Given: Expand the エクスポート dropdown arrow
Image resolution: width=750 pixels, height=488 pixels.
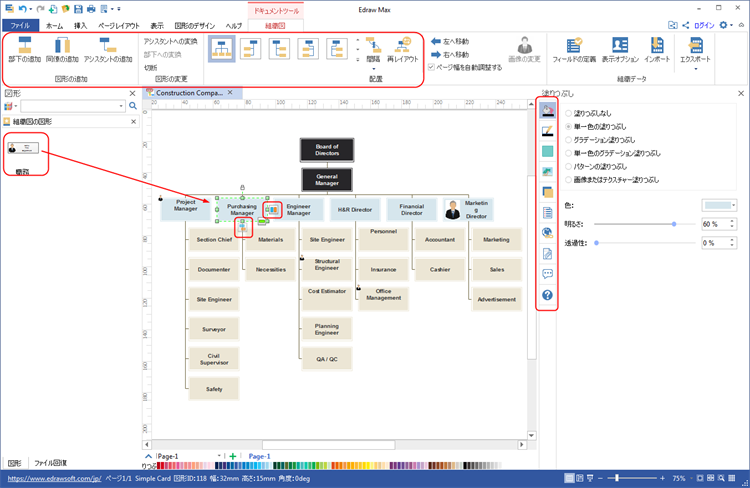Looking at the screenshot, I should pos(695,69).
